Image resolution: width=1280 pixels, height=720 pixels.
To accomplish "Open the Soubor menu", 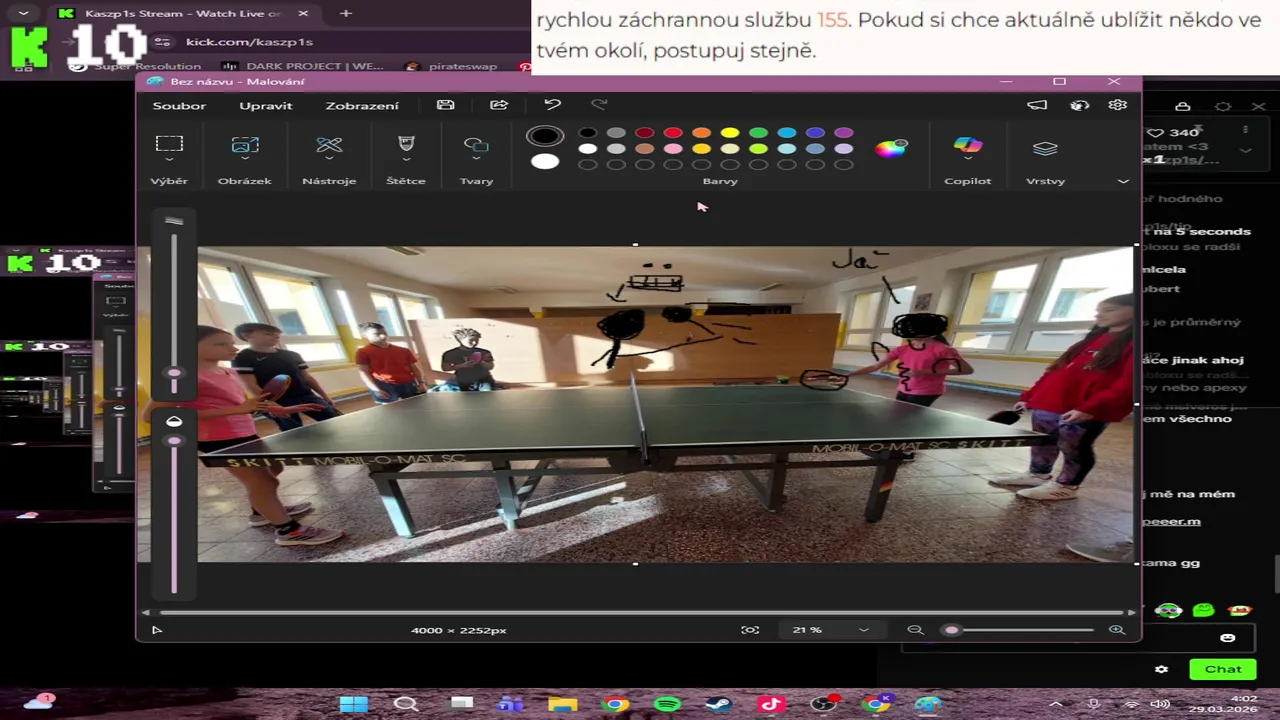I will click(x=179, y=105).
